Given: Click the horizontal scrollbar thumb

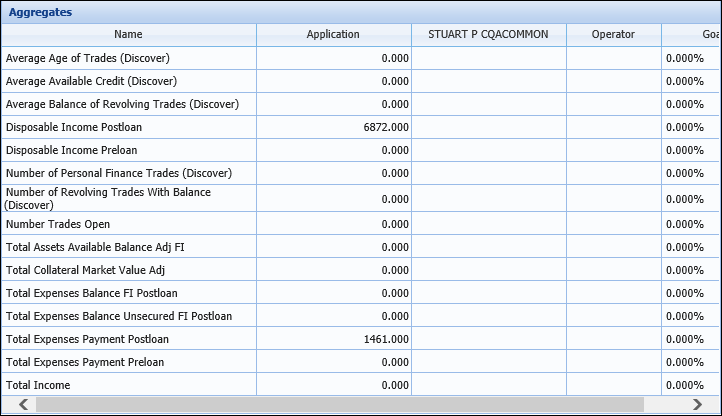Looking at the screenshot, I should click(340, 404).
